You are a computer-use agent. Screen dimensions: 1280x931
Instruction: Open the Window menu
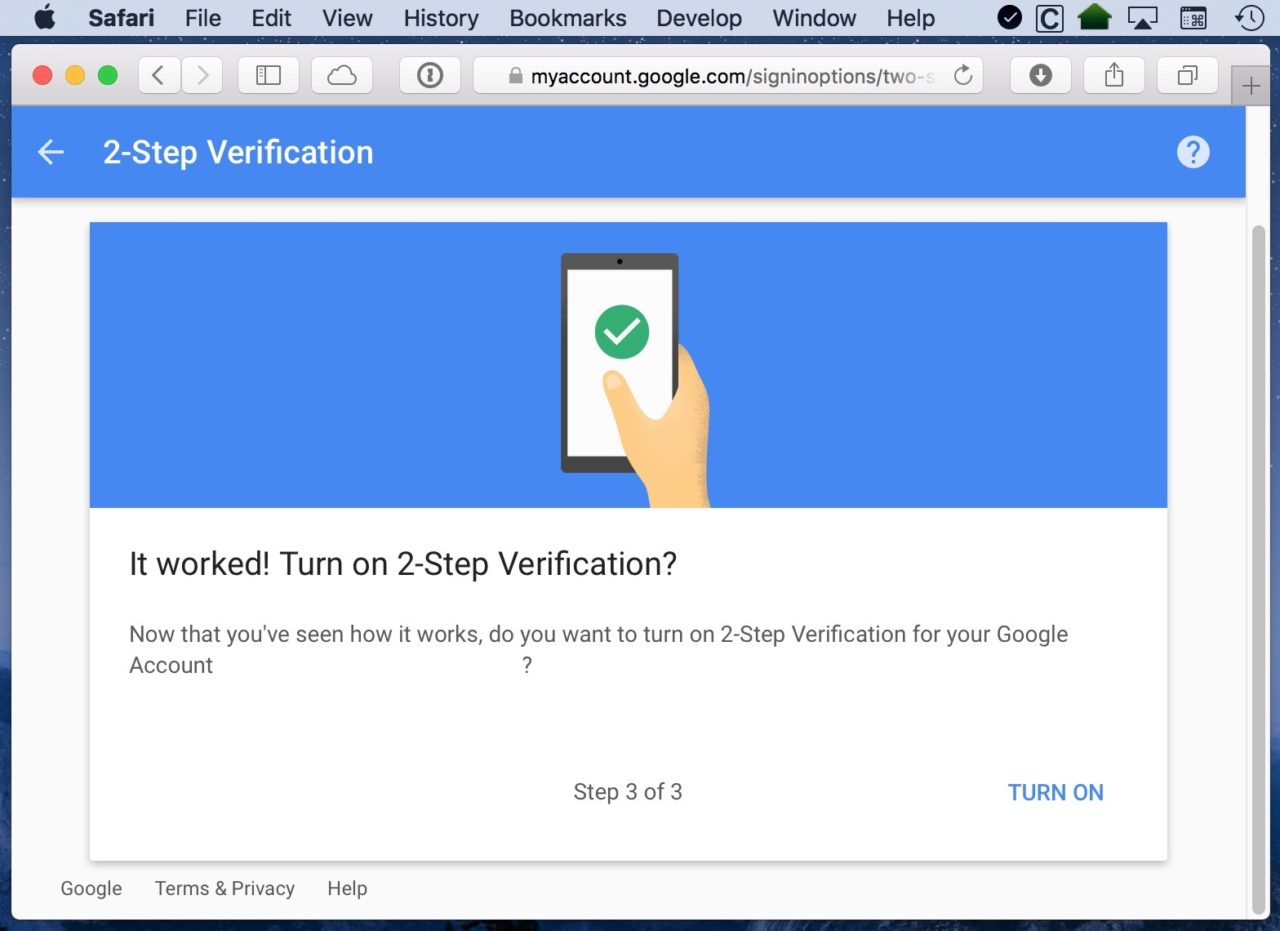[x=814, y=18]
